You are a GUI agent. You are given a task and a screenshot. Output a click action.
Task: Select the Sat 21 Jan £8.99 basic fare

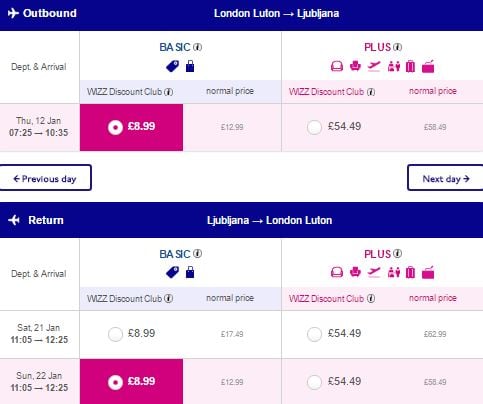pyautogui.click(x=115, y=334)
